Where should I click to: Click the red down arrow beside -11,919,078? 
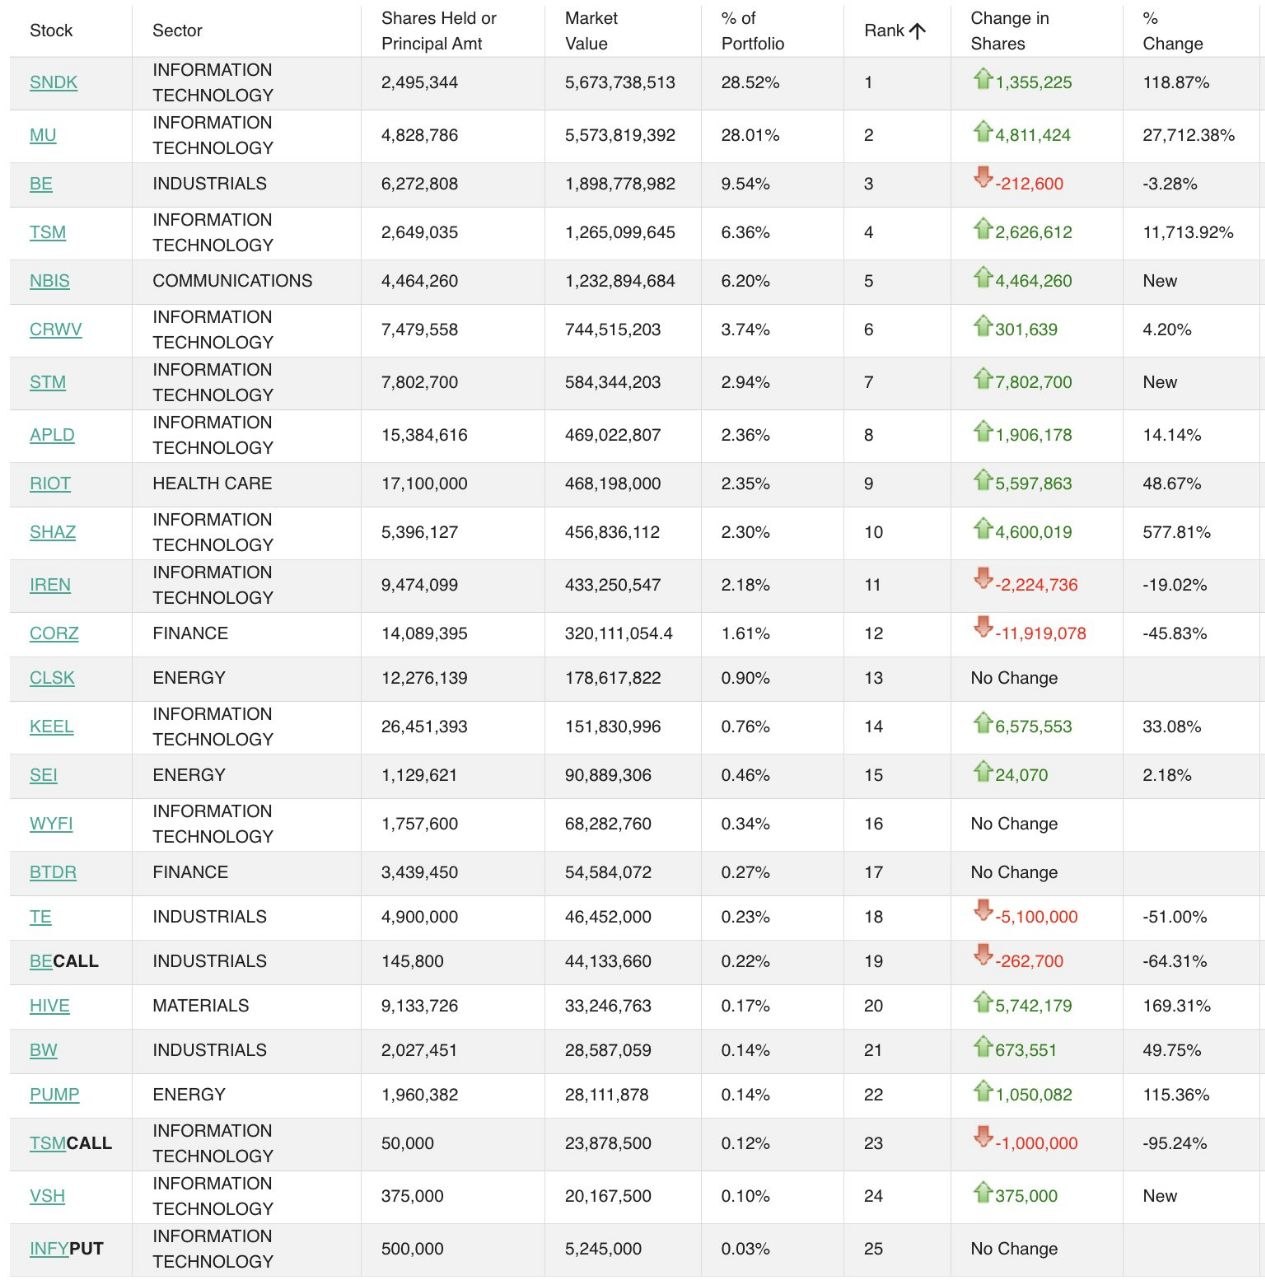coord(983,628)
